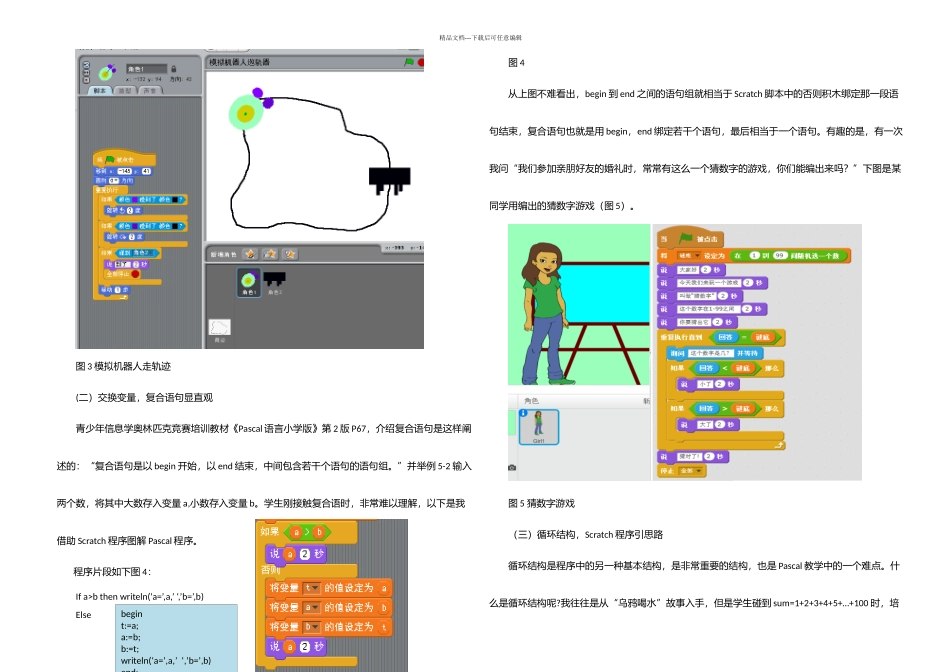Click heading '(二) 交换变量, 复合语句显直观'
This screenshot has height=672, width=950.
144,398
